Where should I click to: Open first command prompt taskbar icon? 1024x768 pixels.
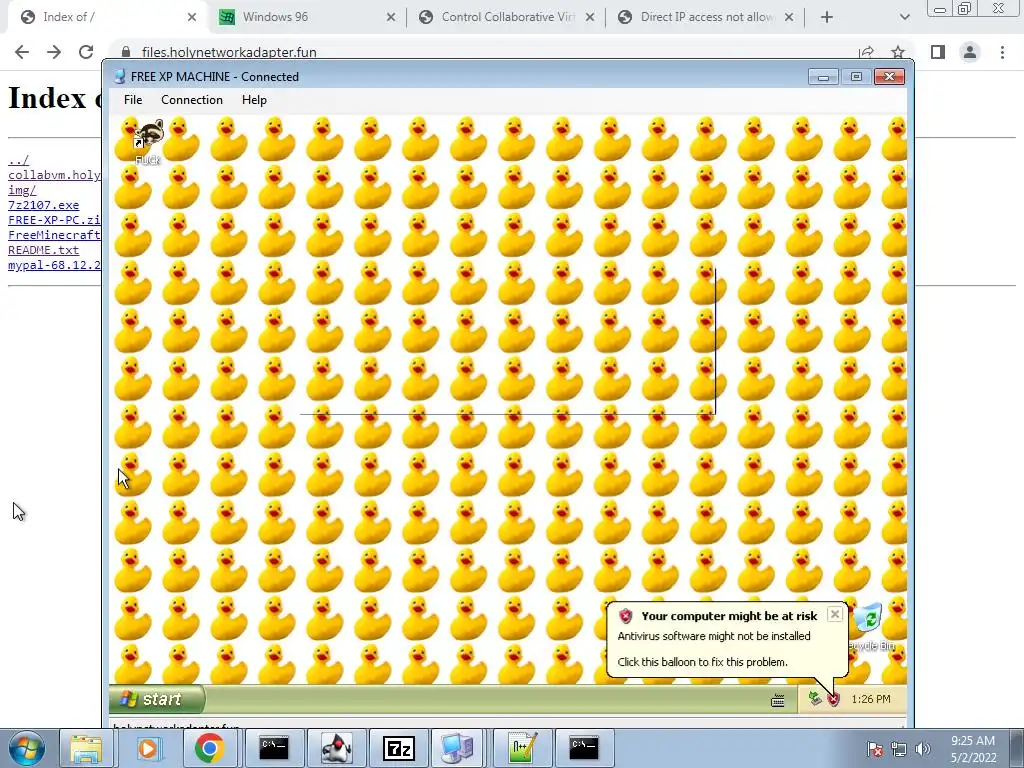tap(274, 748)
